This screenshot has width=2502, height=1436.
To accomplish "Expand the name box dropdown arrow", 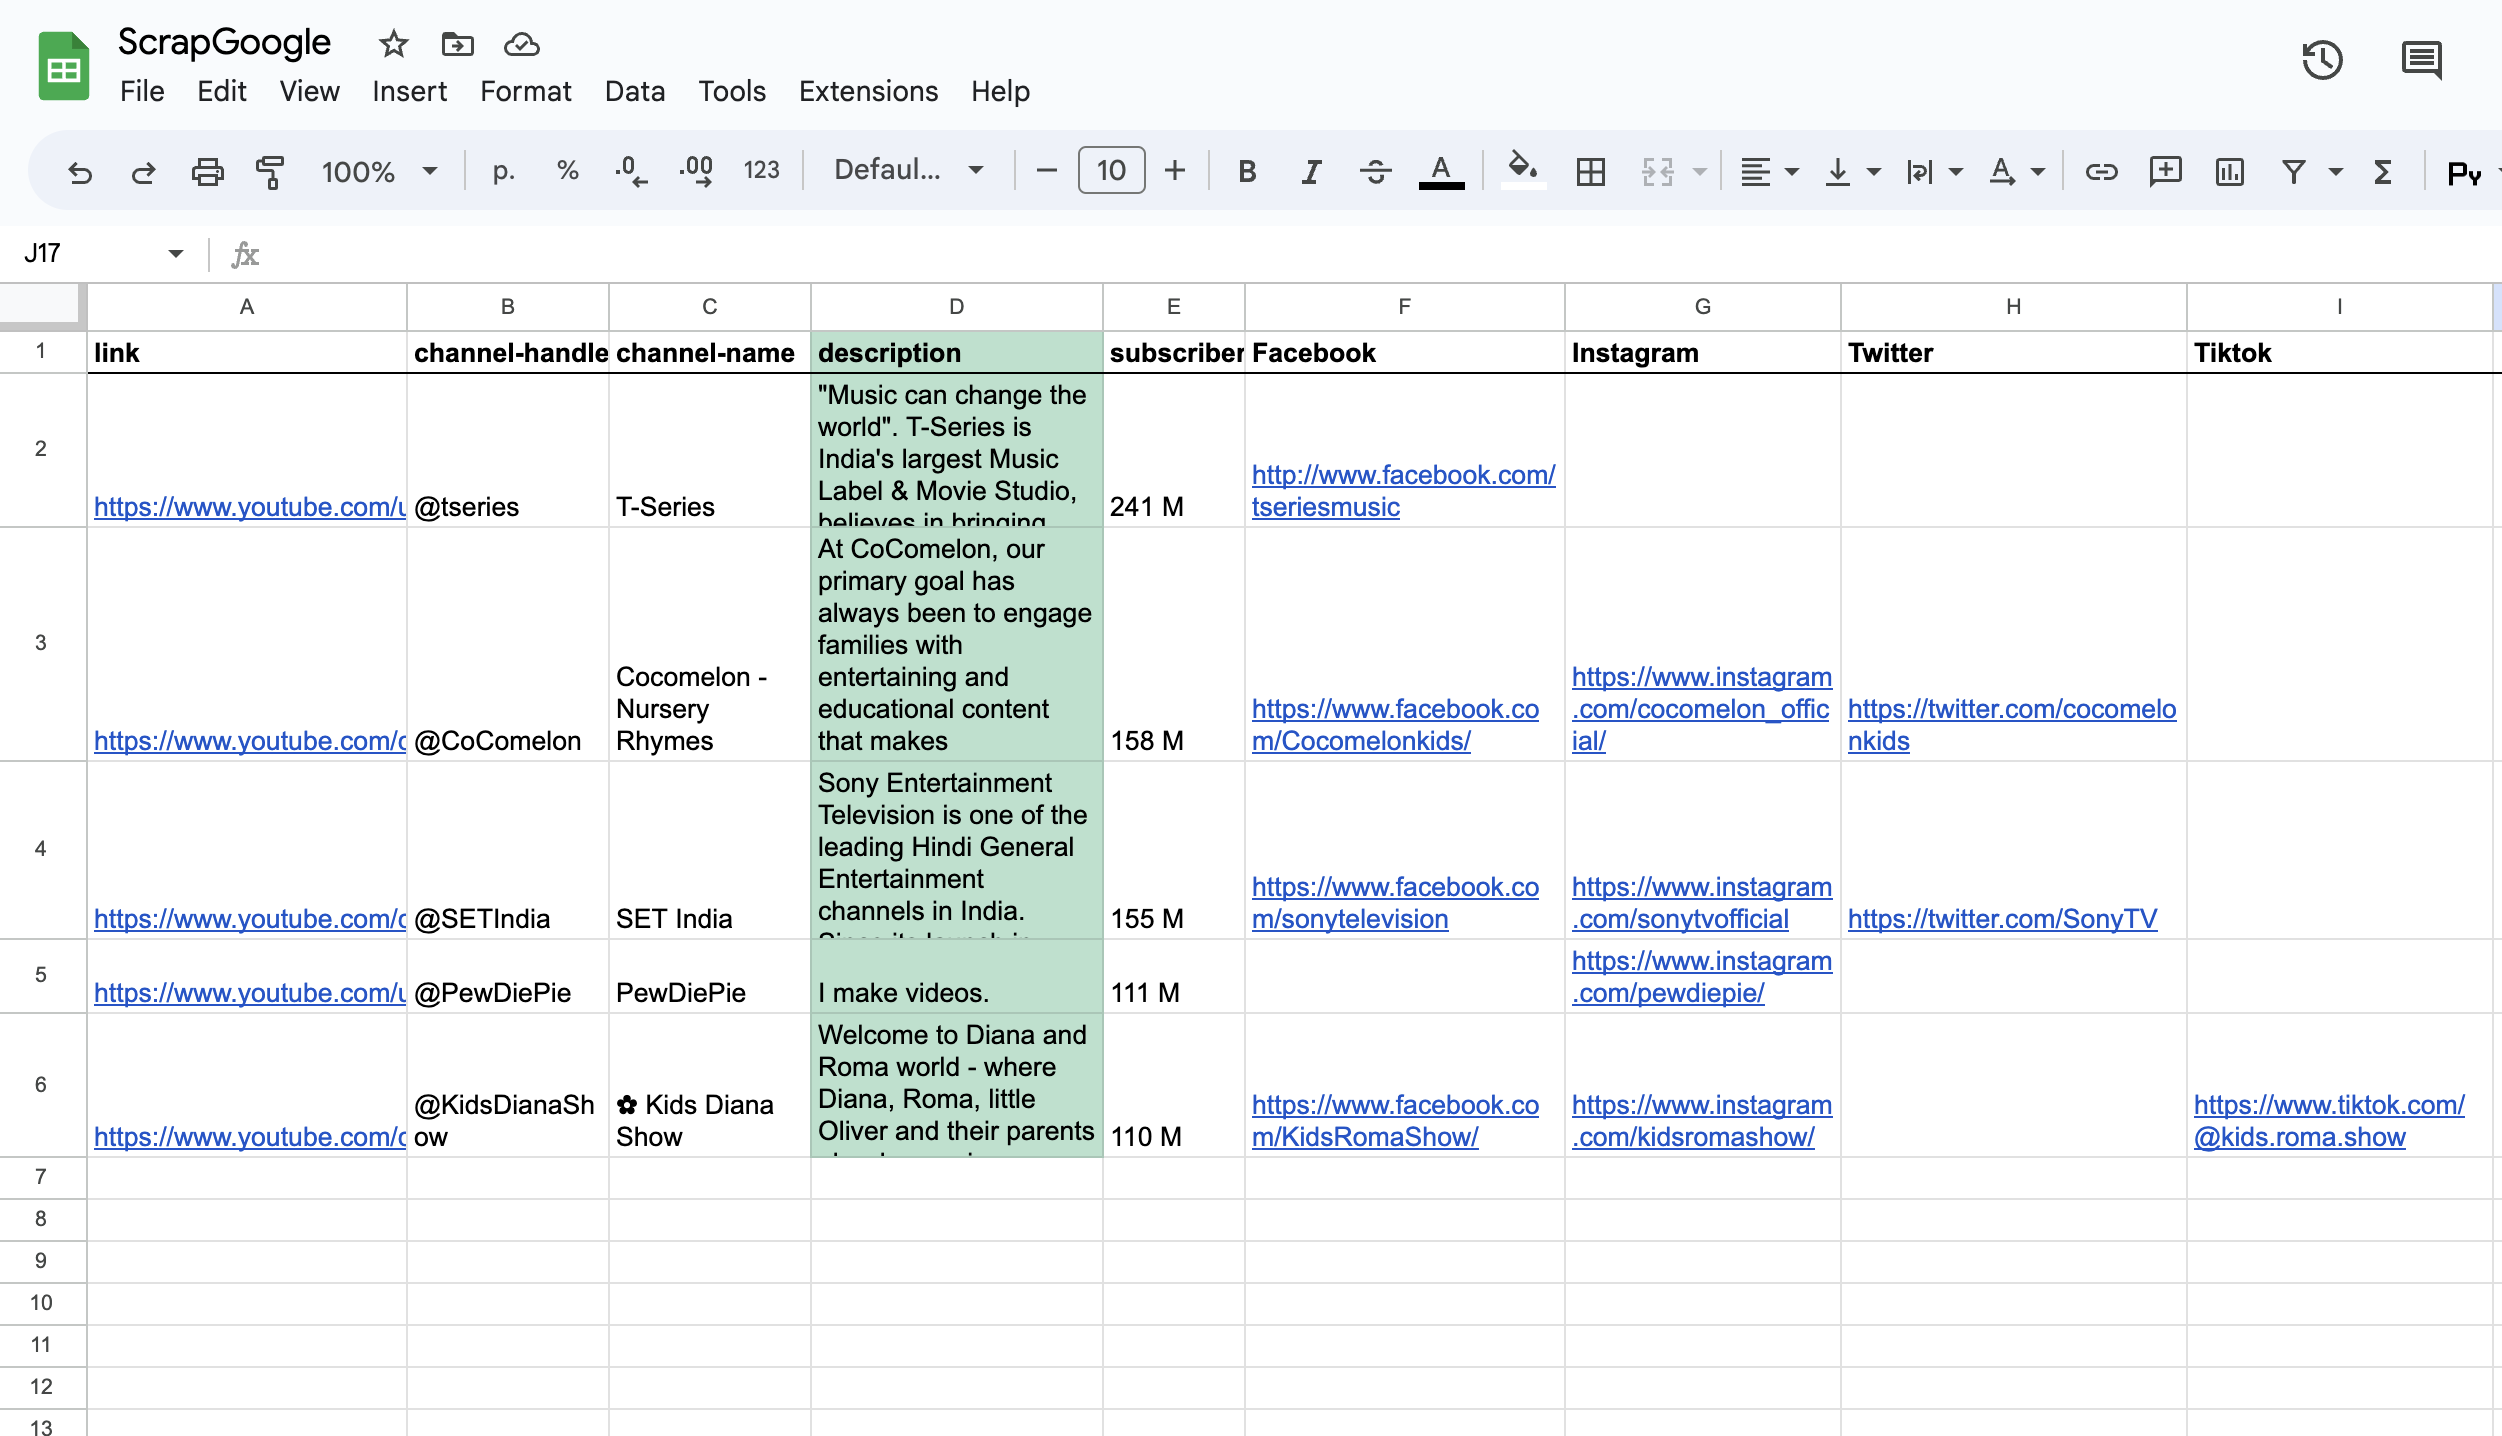I will (x=176, y=254).
